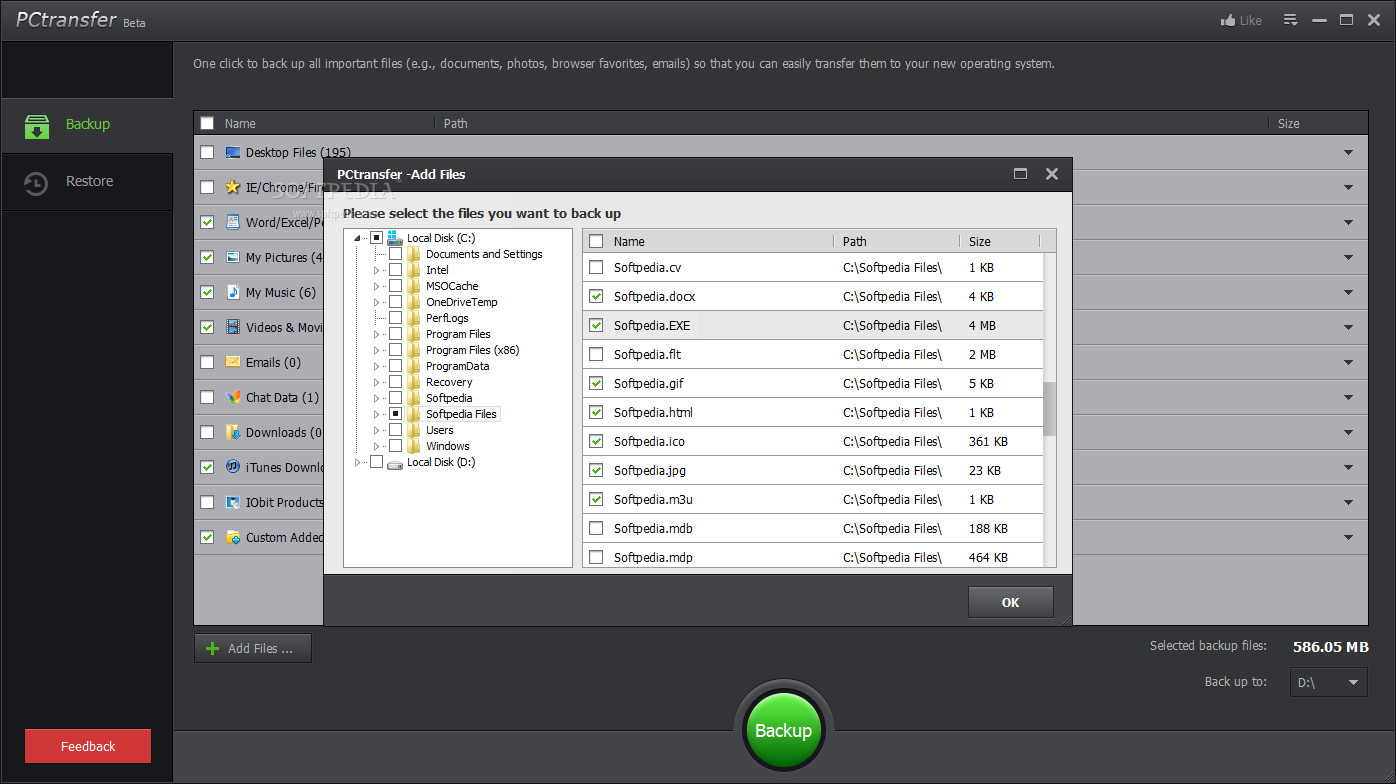The height and width of the screenshot is (784, 1396).
Task: Close the Add Files dialog
Action: pos(1052,174)
